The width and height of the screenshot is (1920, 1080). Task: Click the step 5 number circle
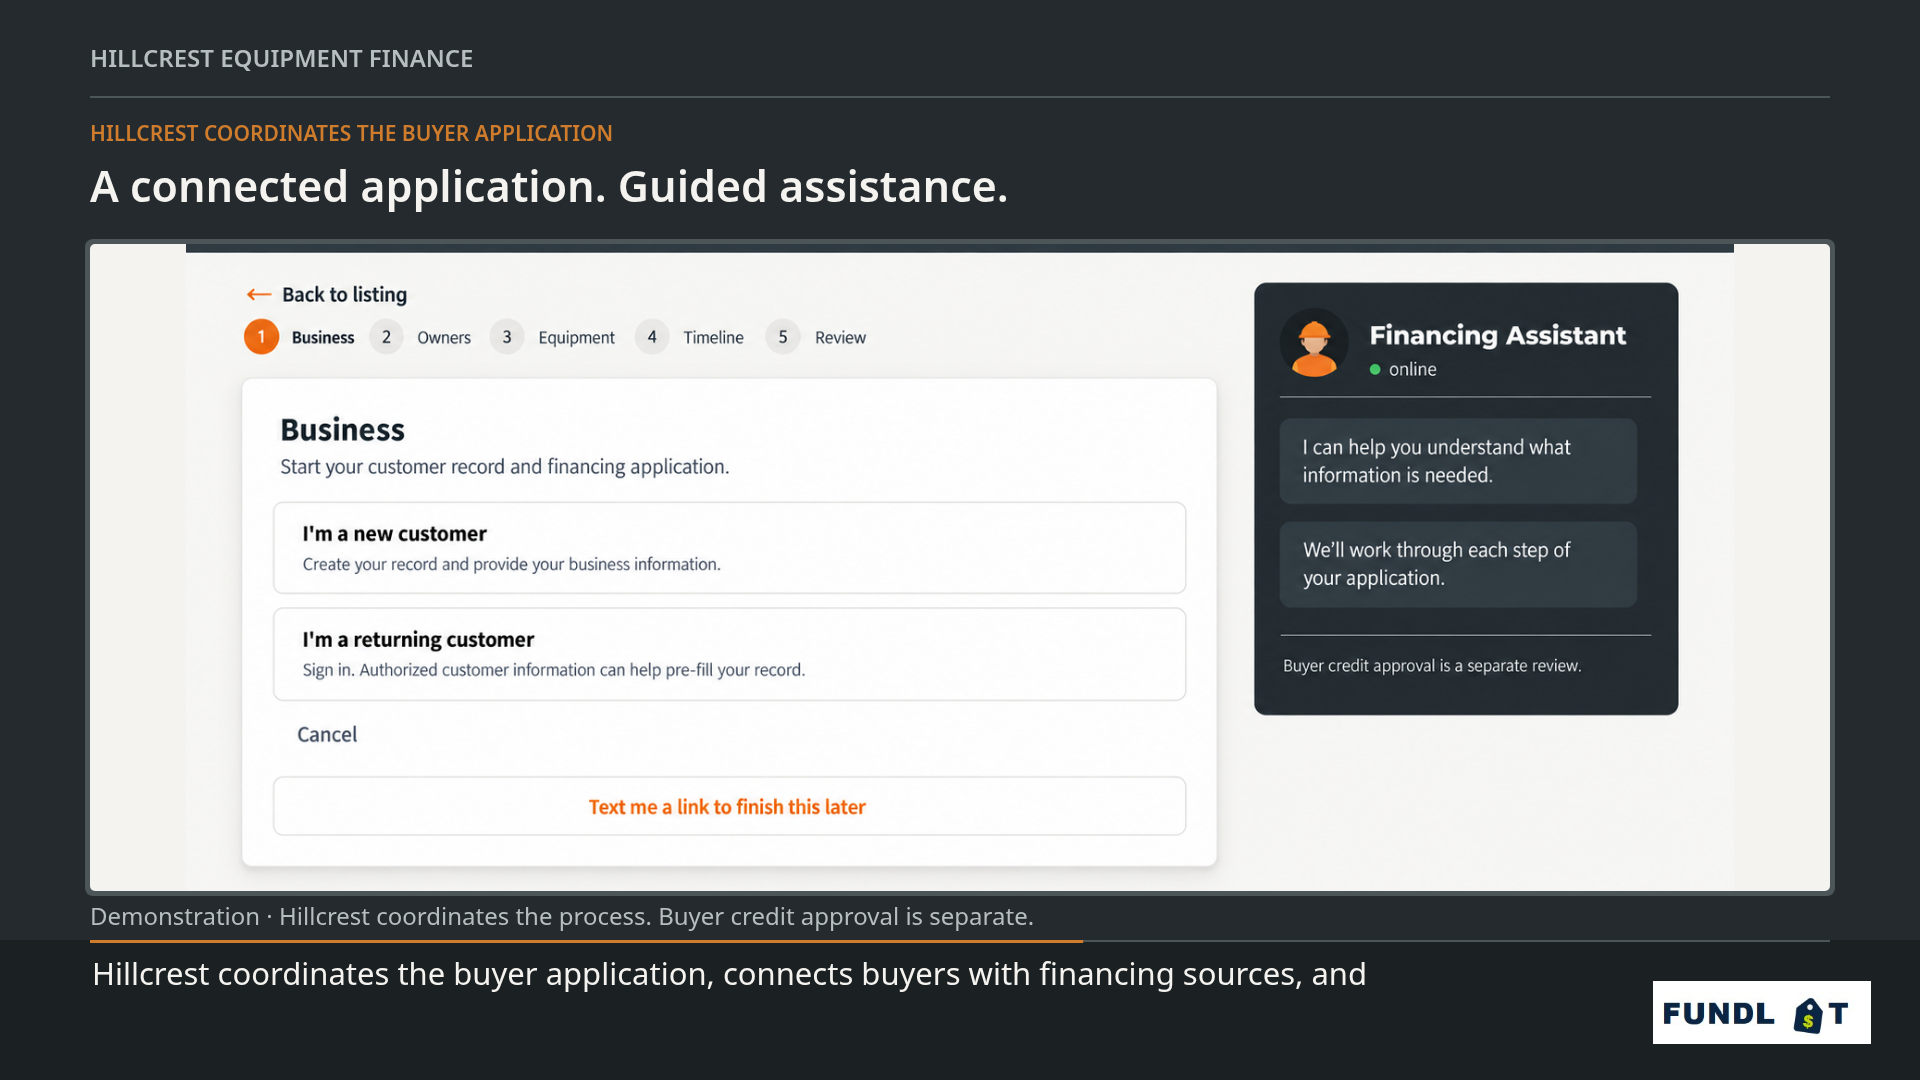(783, 337)
